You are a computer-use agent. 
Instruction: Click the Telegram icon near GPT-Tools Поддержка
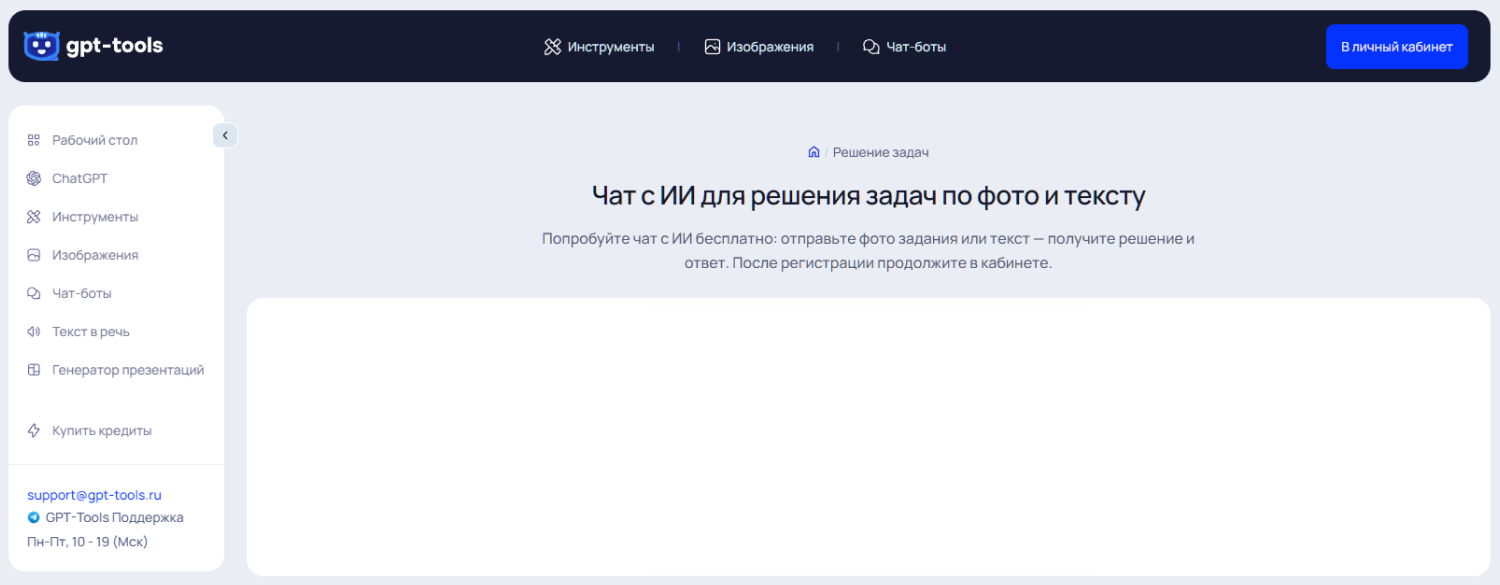[x=33, y=517]
